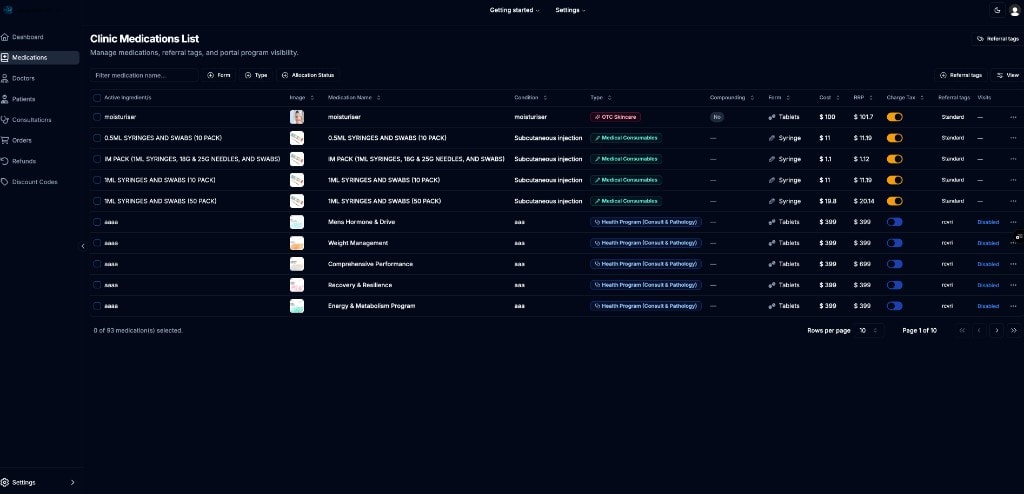The width and height of the screenshot is (1024, 494).
Task: Open Consultations in sidebar
Action: tap(31, 120)
